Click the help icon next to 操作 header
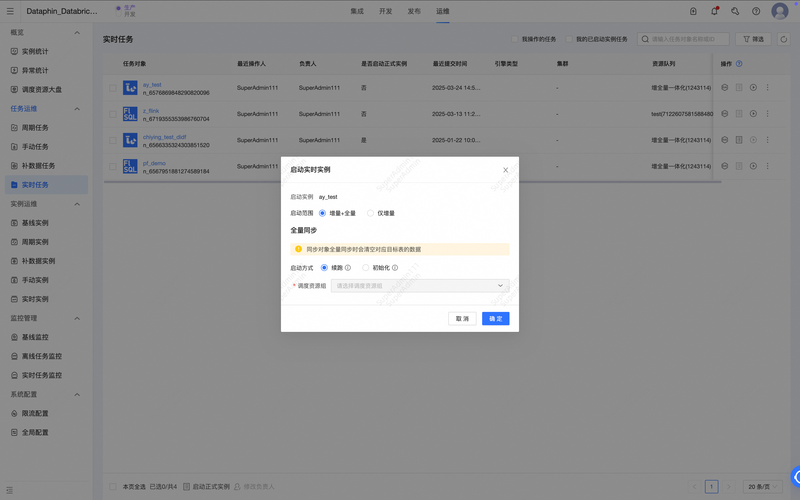This screenshot has height=500, width=800. tap(739, 64)
